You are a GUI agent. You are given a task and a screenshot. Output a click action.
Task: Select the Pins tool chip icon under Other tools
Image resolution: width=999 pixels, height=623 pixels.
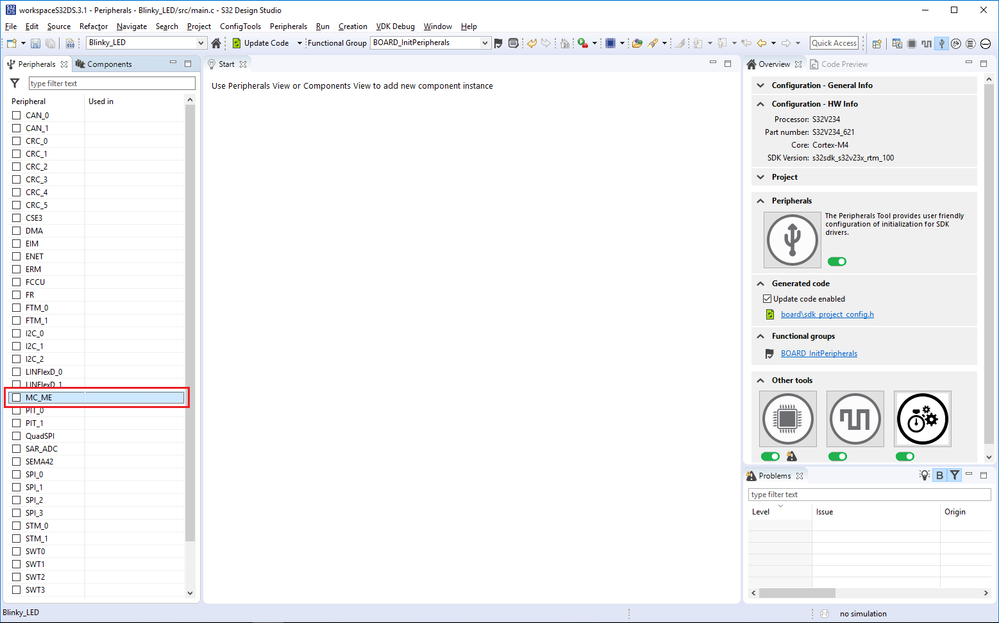[787, 418]
